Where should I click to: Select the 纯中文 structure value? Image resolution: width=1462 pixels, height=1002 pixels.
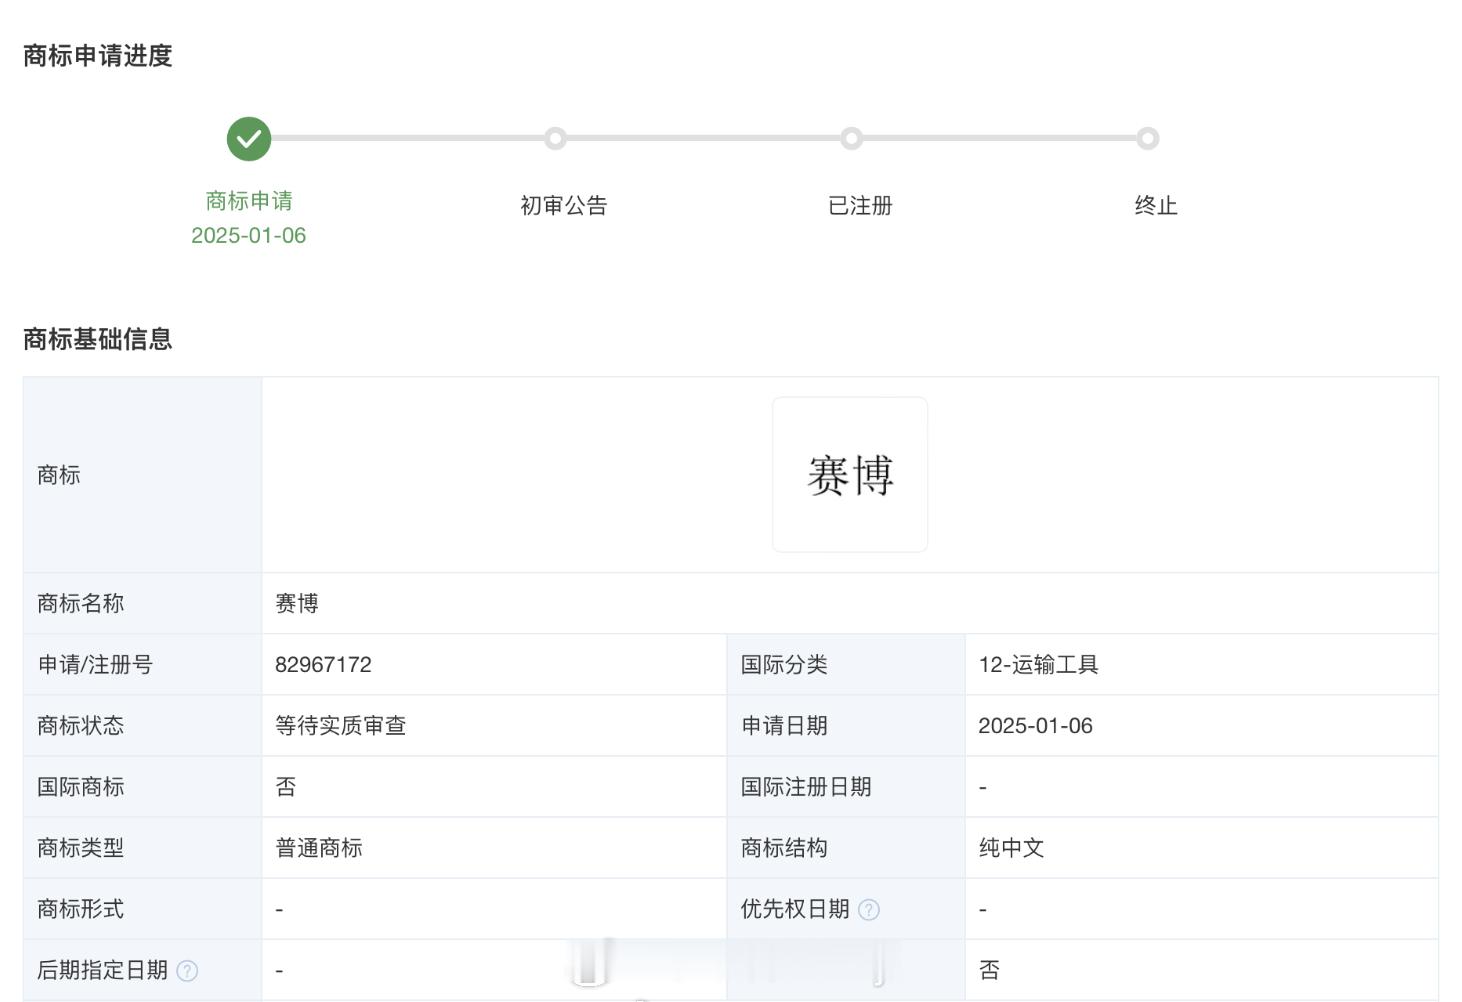(x=1011, y=848)
